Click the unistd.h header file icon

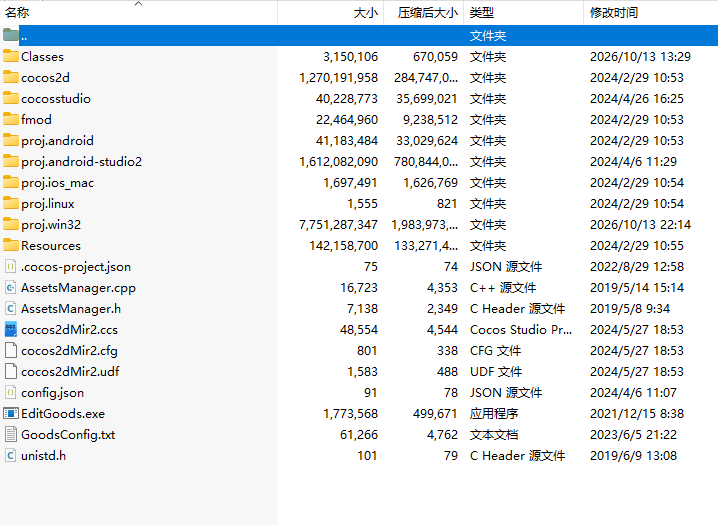tap(11, 455)
